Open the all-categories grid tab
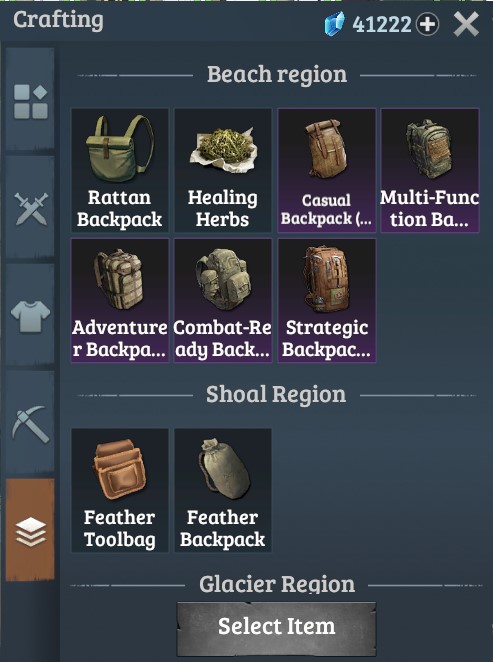Screen dimensions: 493x662 coord(30,99)
